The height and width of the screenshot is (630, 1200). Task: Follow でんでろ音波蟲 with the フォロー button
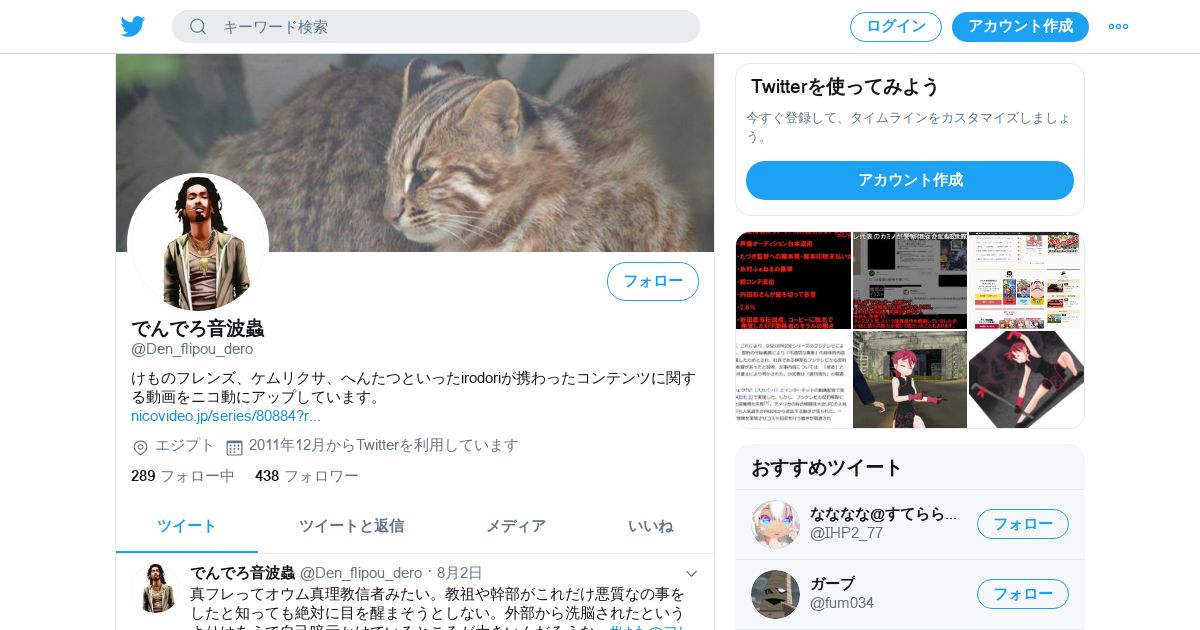pos(653,281)
